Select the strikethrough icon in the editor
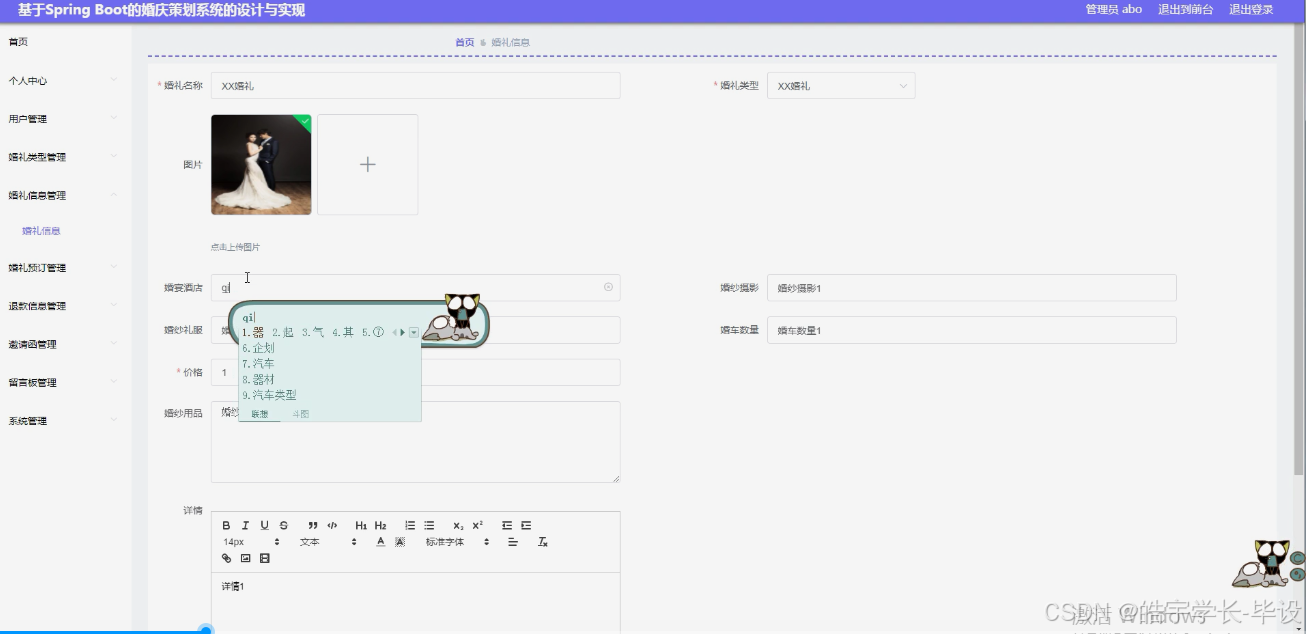This screenshot has width=1306, height=634. pos(283,524)
